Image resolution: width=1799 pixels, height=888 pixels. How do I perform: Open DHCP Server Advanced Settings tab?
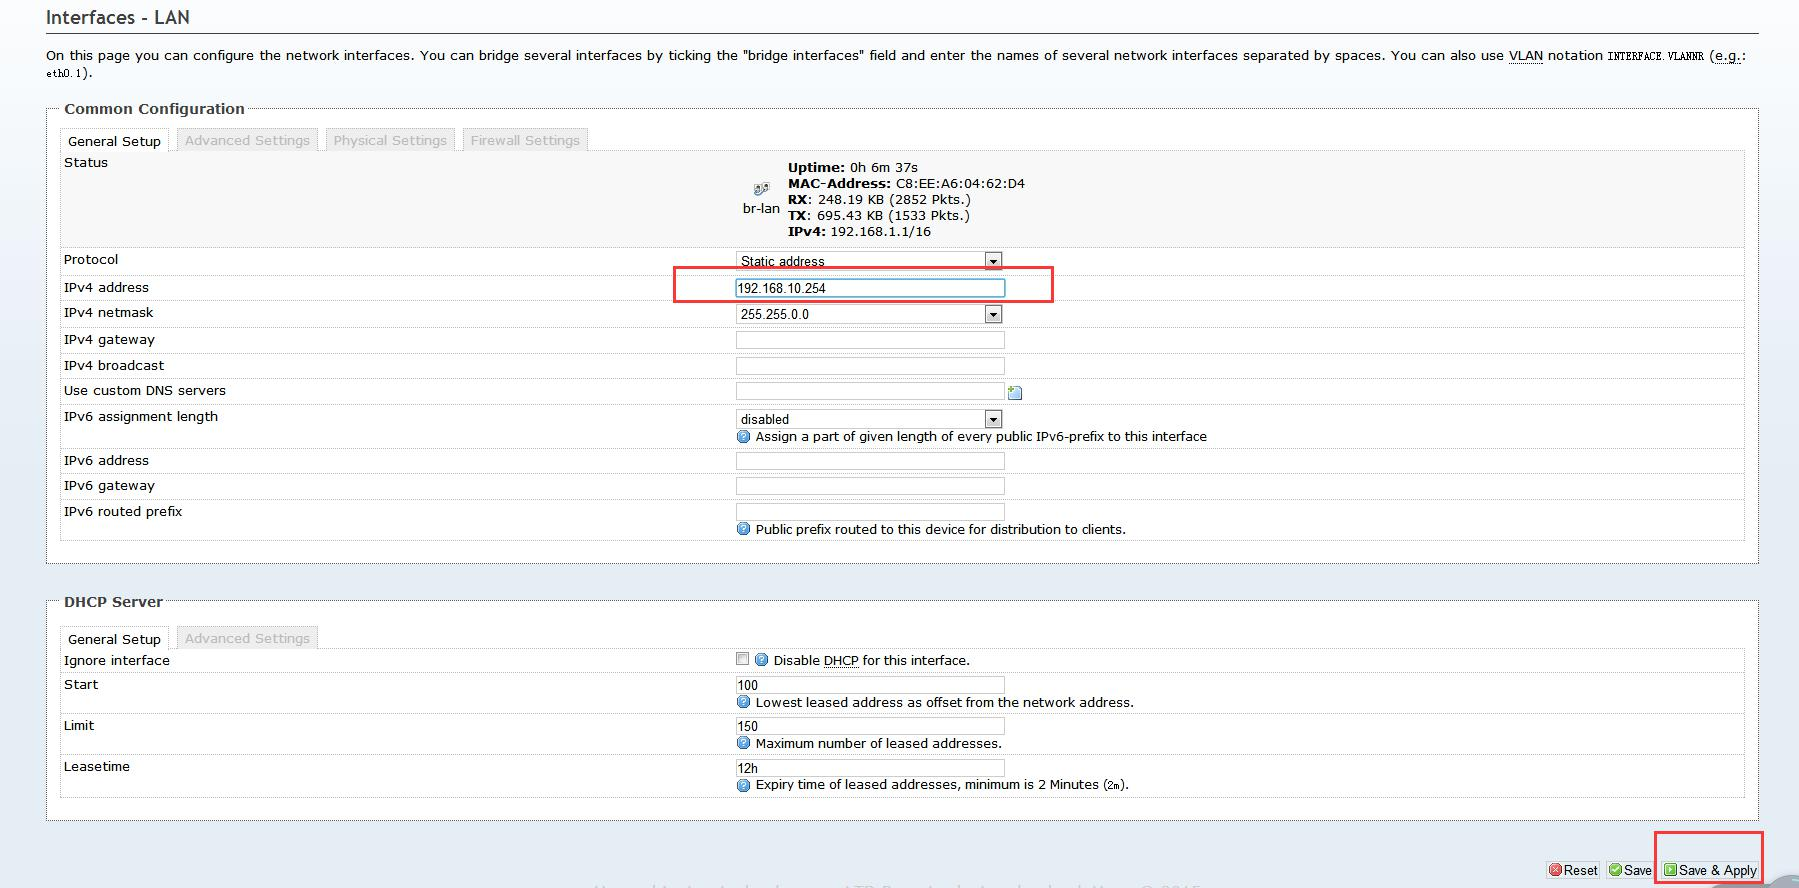point(247,639)
